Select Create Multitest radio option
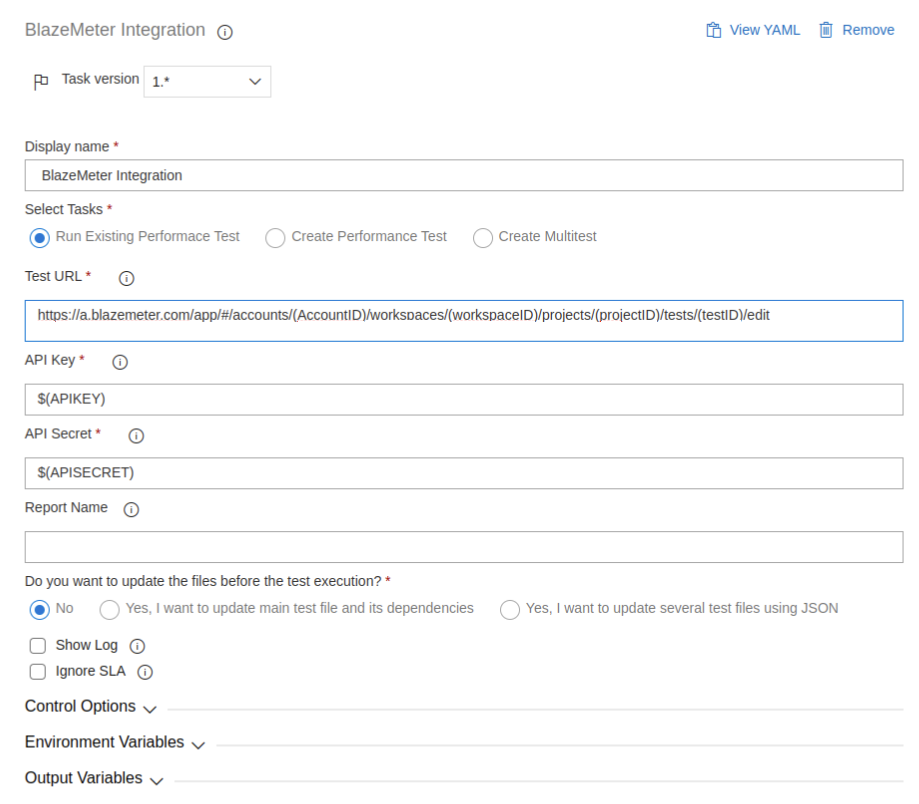The image size is (919, 804). coord(482,238)
